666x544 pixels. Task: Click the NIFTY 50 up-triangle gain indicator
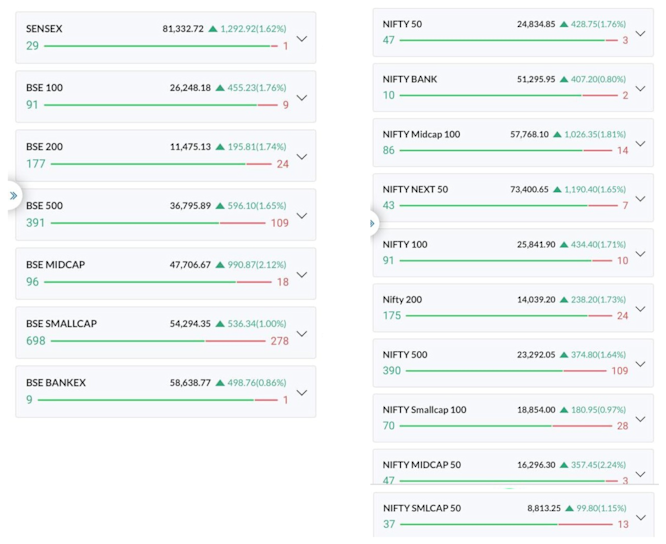tap(564, 24)
